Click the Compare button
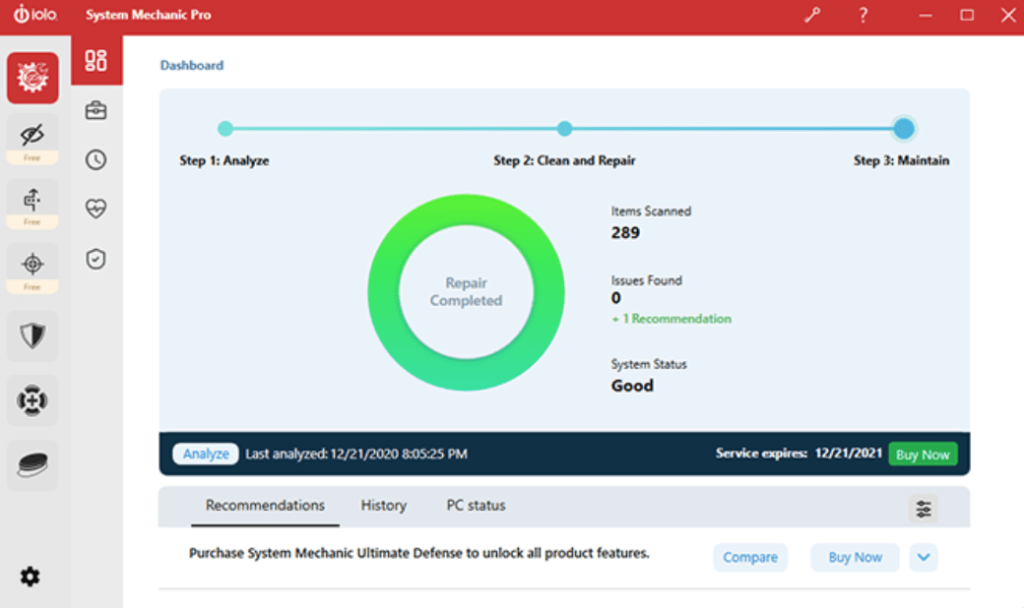Image resolution: width=1024 pixels, height=608 pixels. pyautogui.click(x=750, y=557)
